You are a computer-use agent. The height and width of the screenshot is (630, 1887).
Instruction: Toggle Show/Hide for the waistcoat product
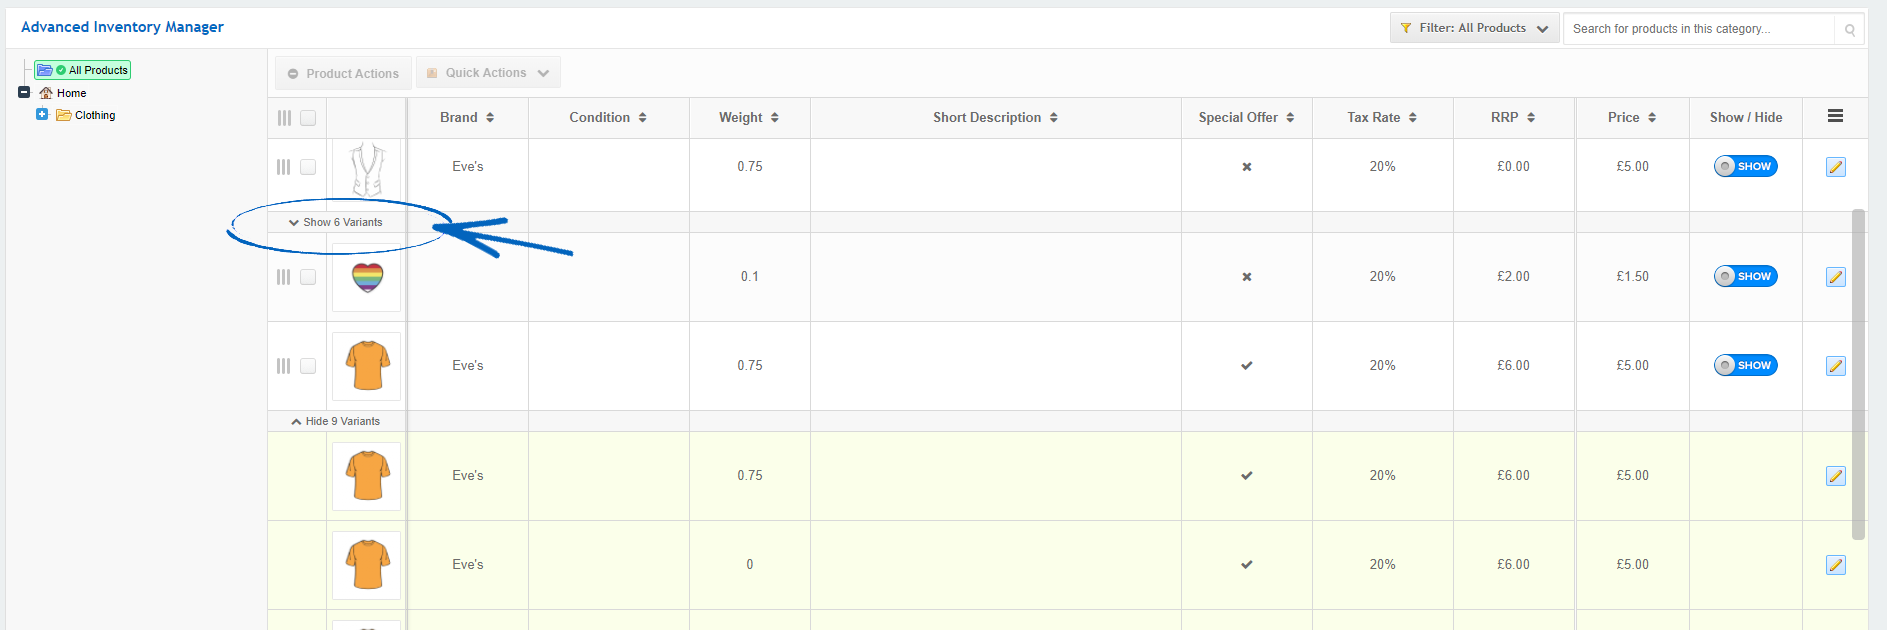[x=1745, y=166]
